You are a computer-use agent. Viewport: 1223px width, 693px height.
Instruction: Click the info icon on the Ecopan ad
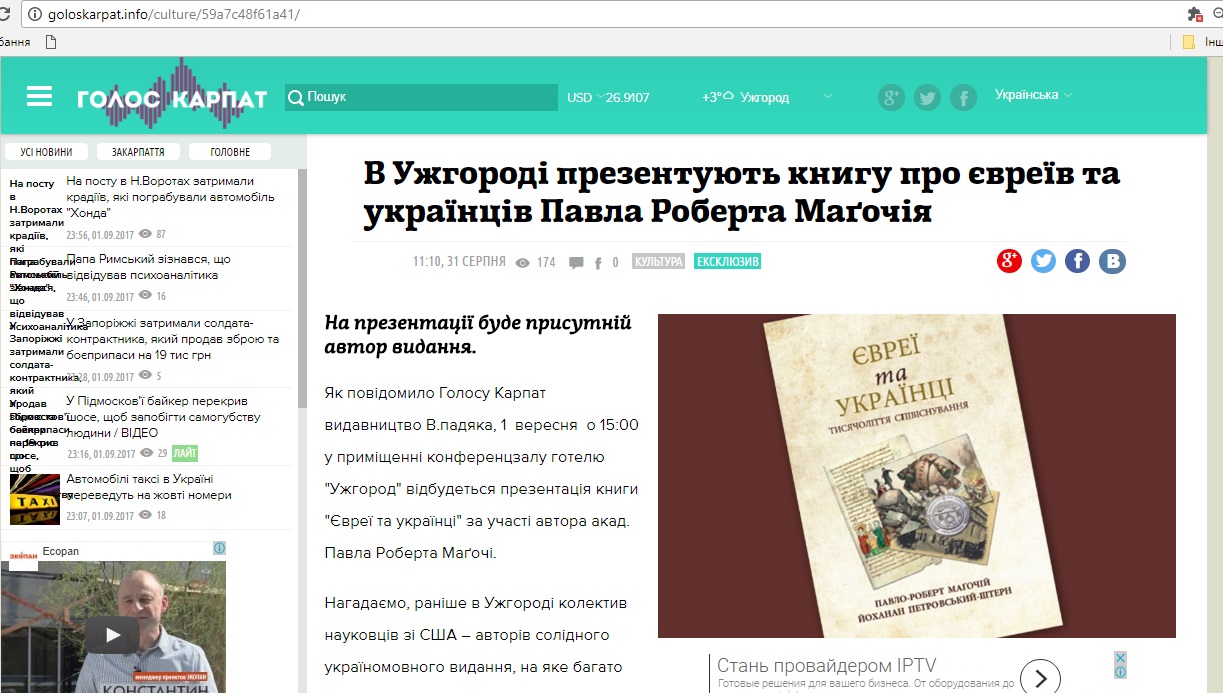[x=219, y=548]
